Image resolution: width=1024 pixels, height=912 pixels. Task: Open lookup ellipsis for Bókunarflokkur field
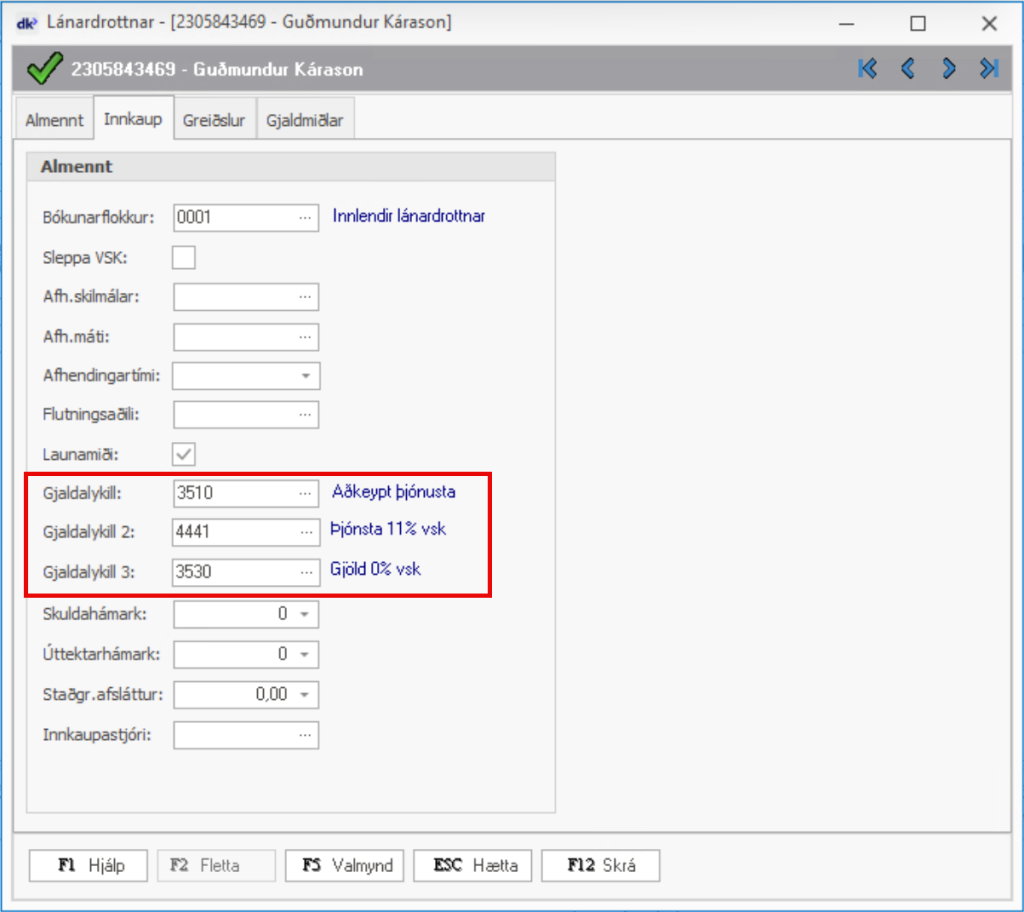point(305,216)
